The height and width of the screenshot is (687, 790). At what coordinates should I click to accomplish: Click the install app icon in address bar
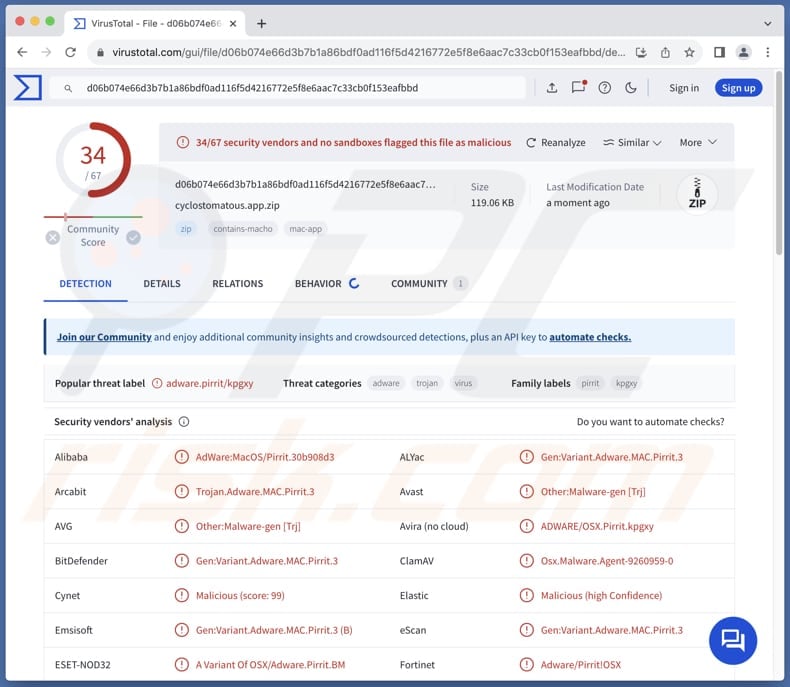click(641, 52)
